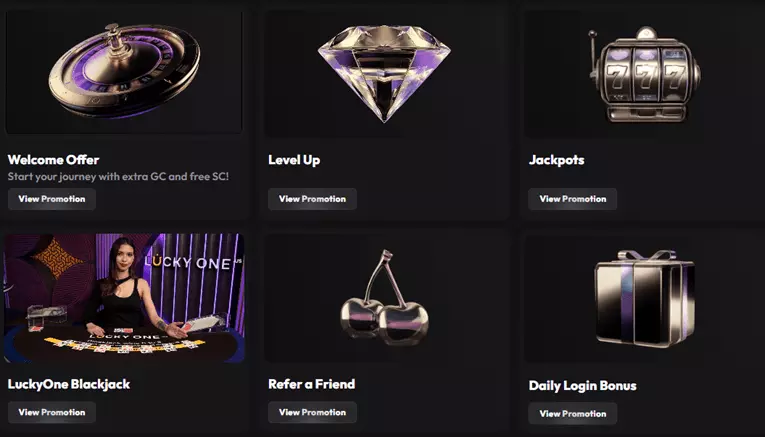Click the Level Up title
Image resolution: width=765 pixels, height=437 pixels.
tap(294, 160)
